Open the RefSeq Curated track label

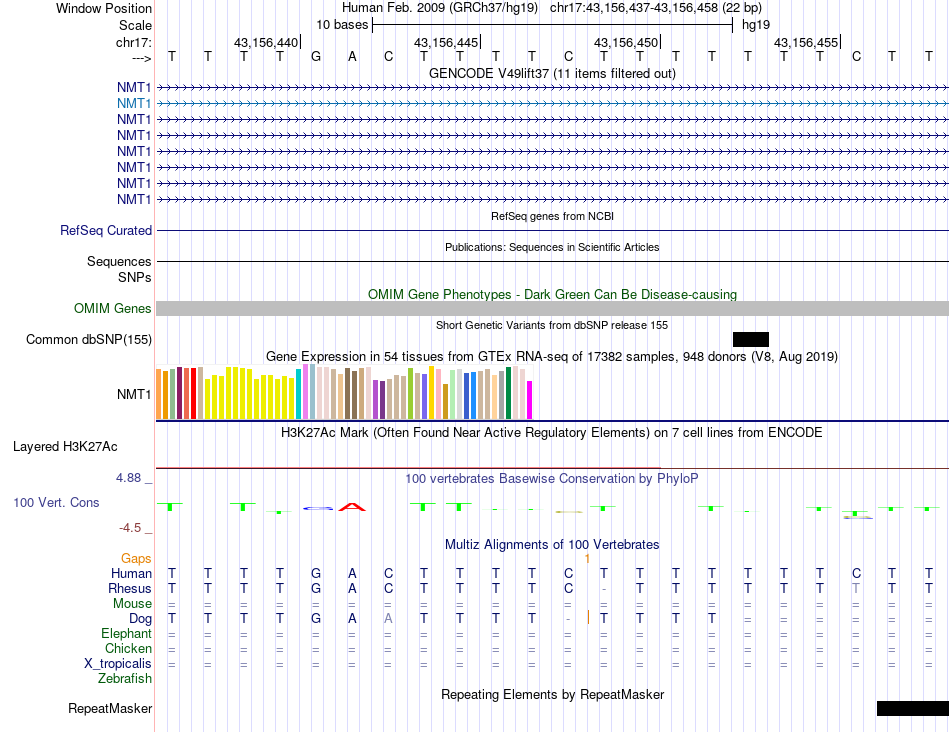[x=106, y=230]
